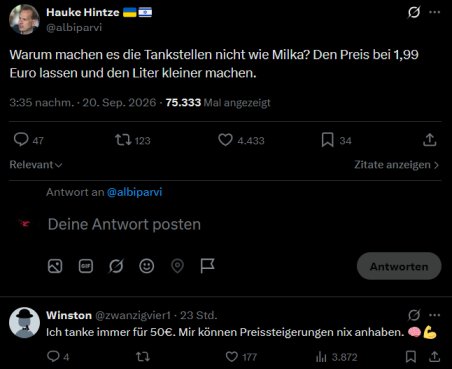Open Hauke Hintze's profile picture
Image resolution: width=452 pixels, height=369 pixels.
coord(24,19)
